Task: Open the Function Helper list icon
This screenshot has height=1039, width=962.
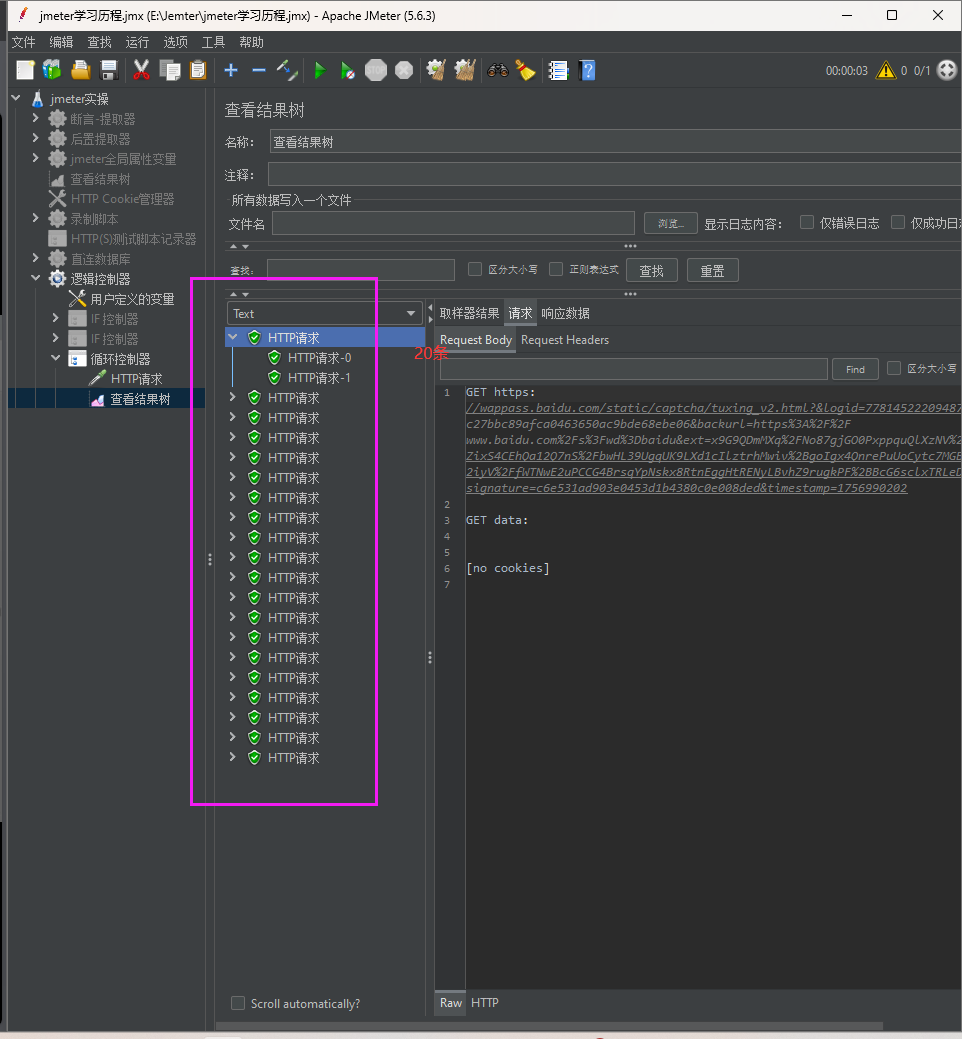Action: click(559, 70)
